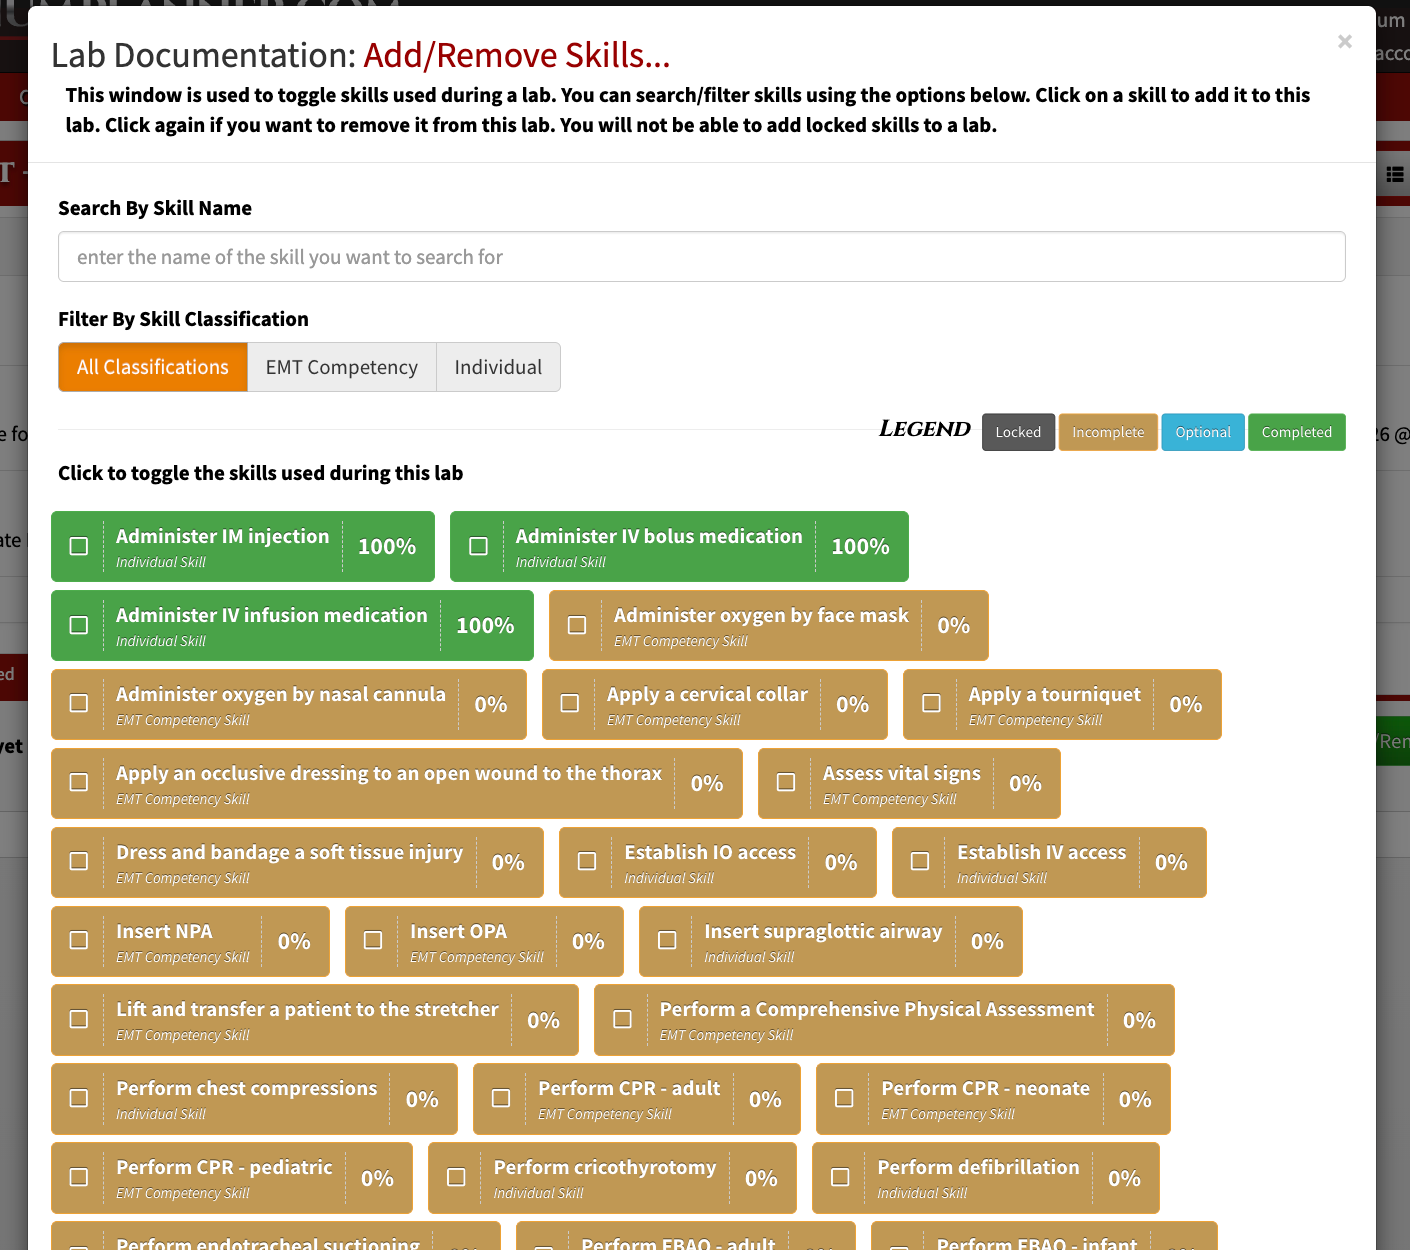This screenshot has width=1410, height=1250.
Task: Add the Insert OPA skill name
Action: click(x=458, y=932)
